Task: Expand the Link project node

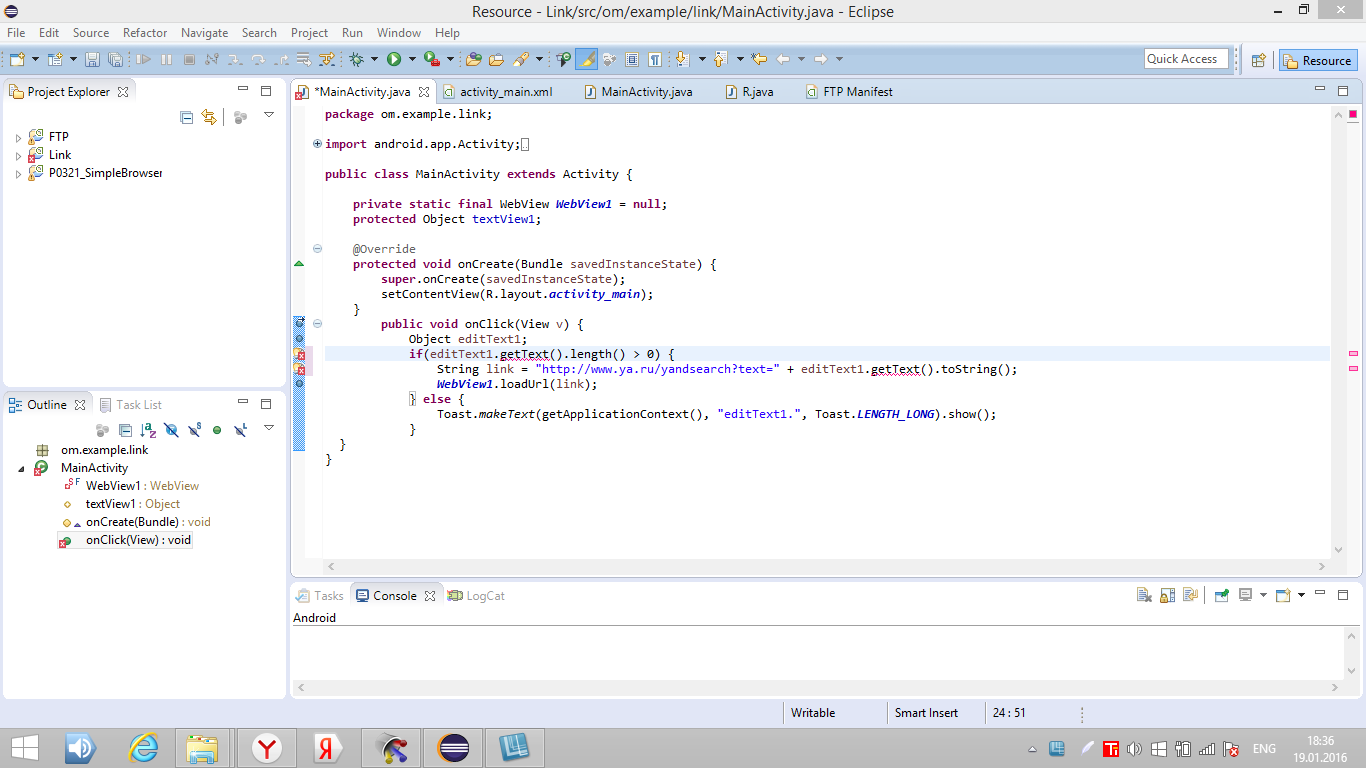Action: coord(18,155)
